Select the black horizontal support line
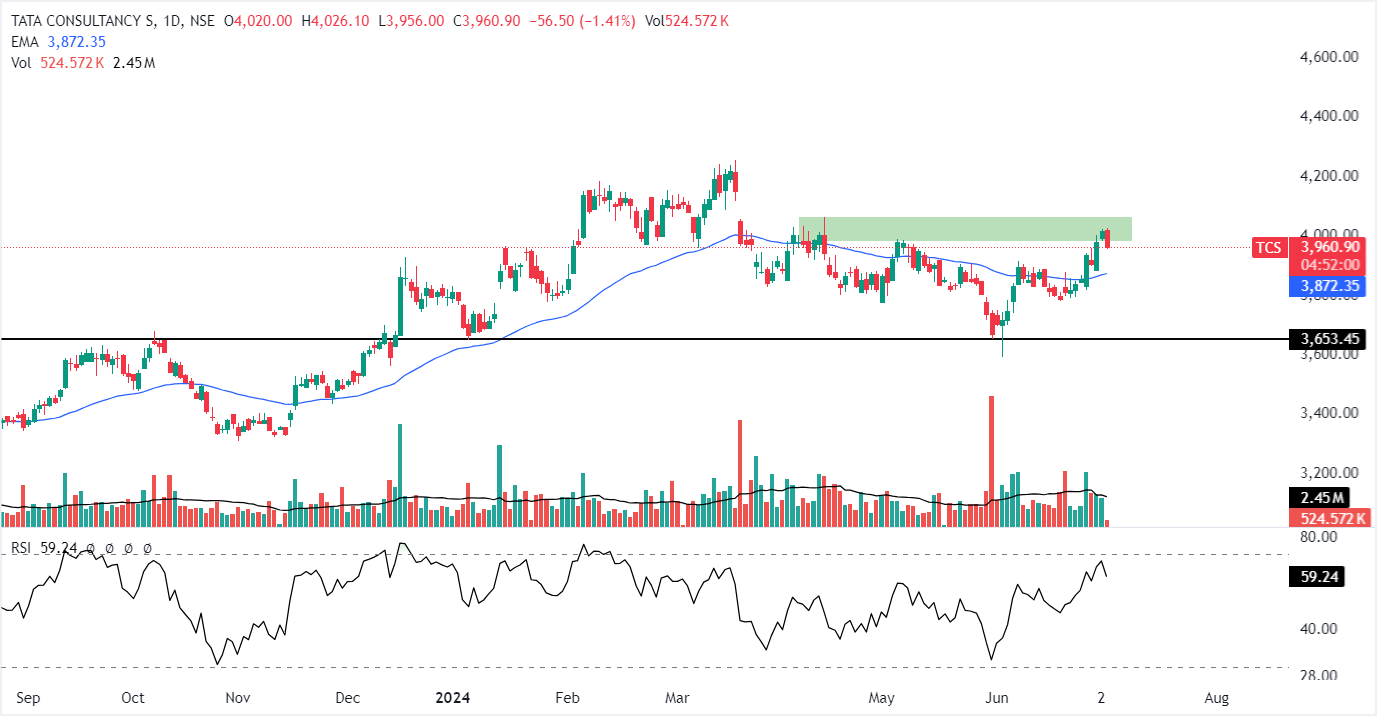1379x721 pixels. tap(600, 340)
